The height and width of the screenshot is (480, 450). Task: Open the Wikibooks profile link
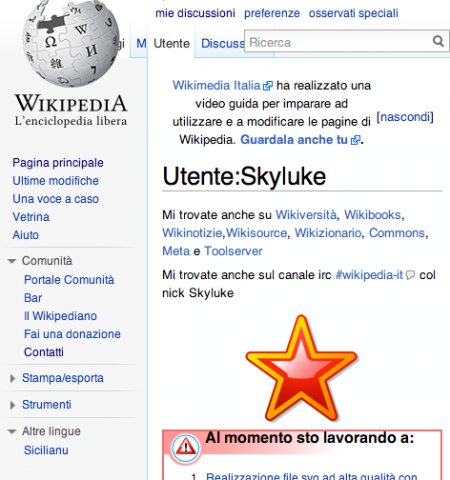click(372, 215)
